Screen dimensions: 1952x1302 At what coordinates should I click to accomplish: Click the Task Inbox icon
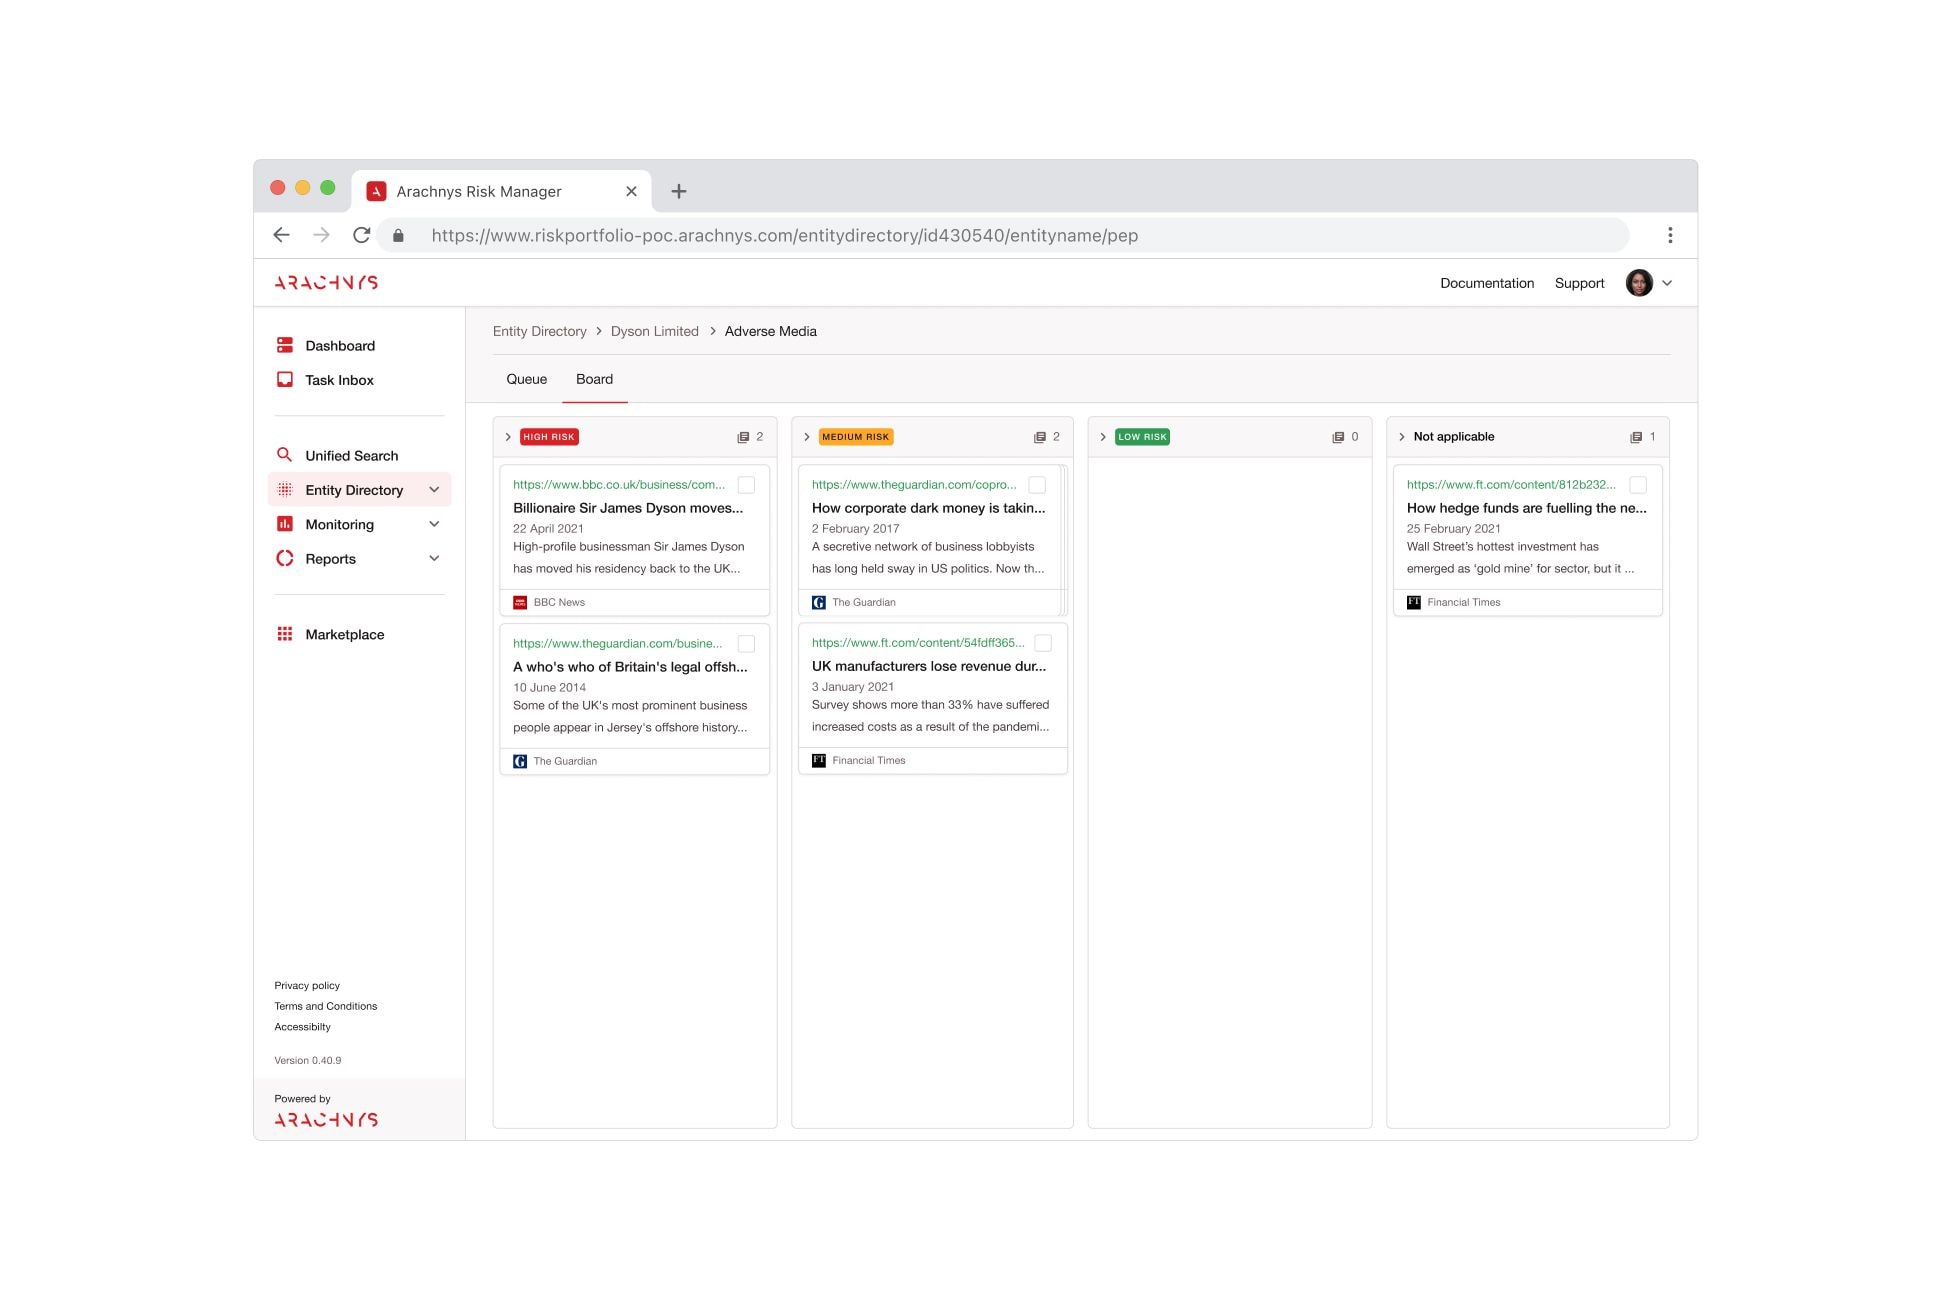pos(285,380)
